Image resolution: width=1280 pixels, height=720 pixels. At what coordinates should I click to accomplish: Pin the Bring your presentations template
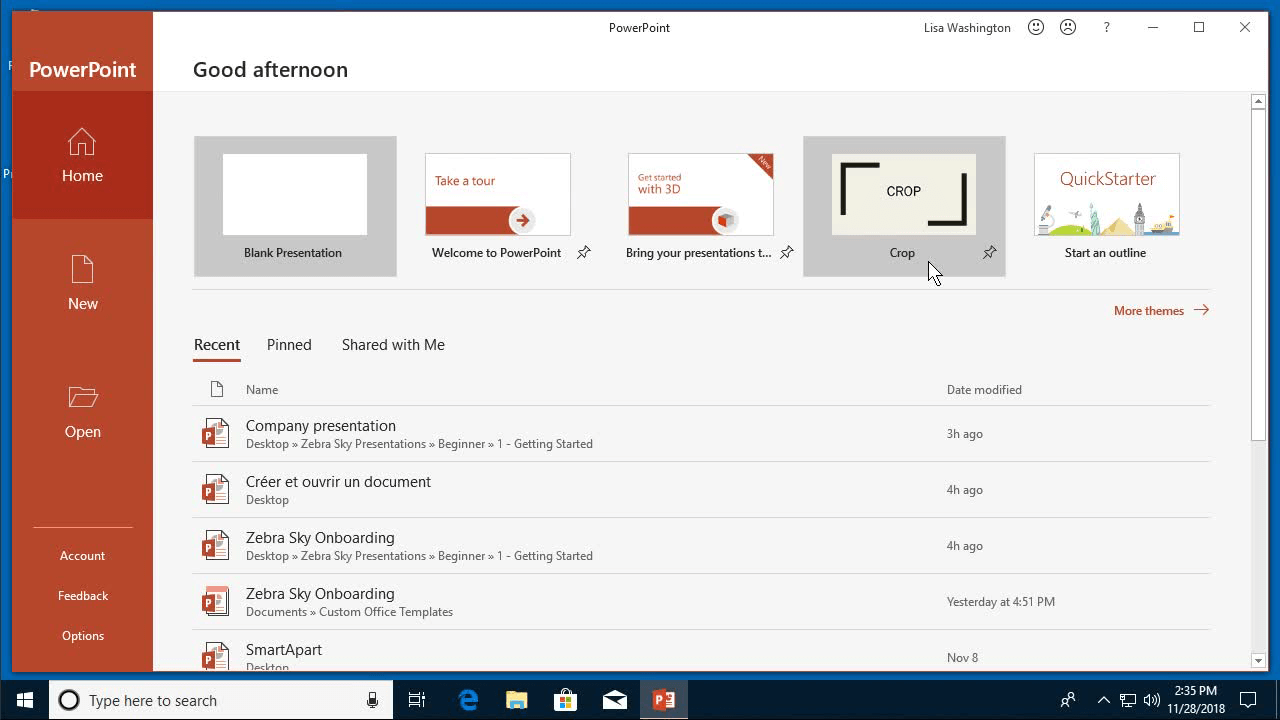787,253
